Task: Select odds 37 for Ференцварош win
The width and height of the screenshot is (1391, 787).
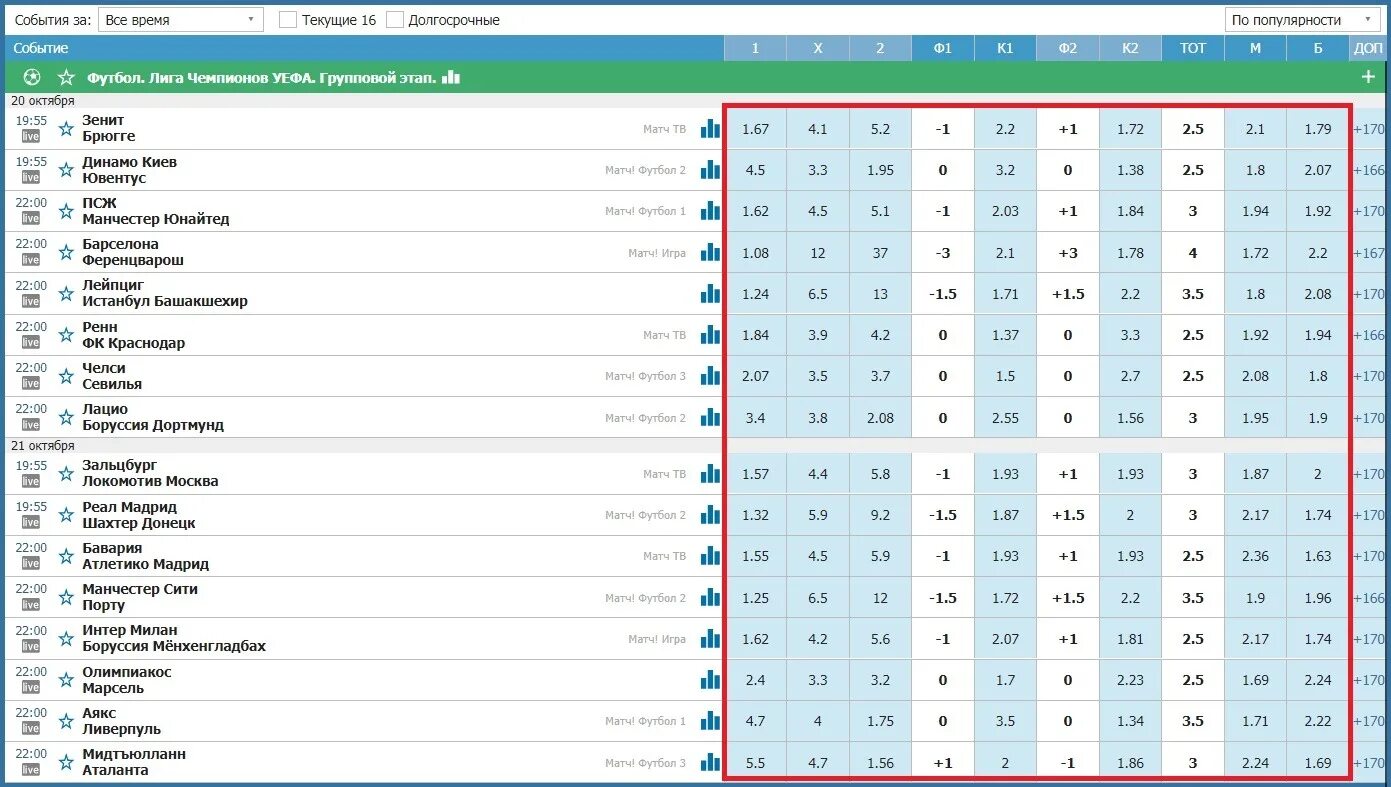Action: pos(880,253)
